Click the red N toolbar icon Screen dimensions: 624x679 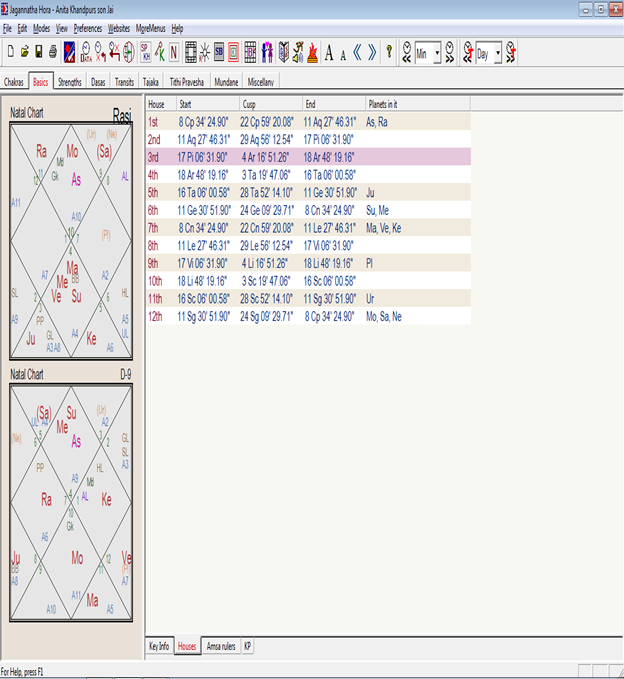[174, 50]
